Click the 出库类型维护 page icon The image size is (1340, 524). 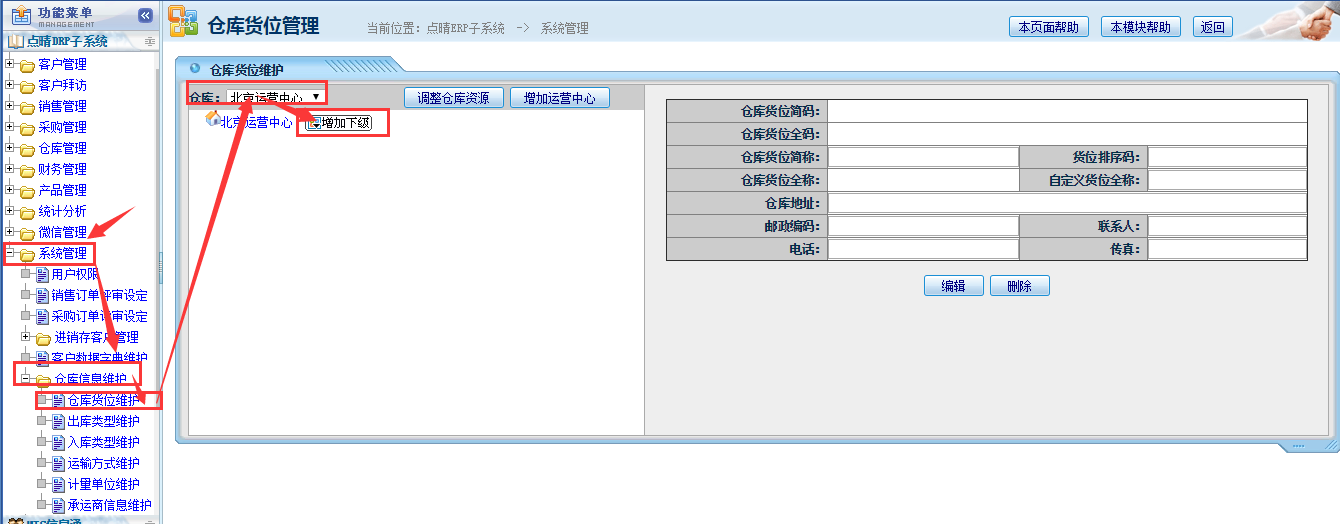coord(58,421)
